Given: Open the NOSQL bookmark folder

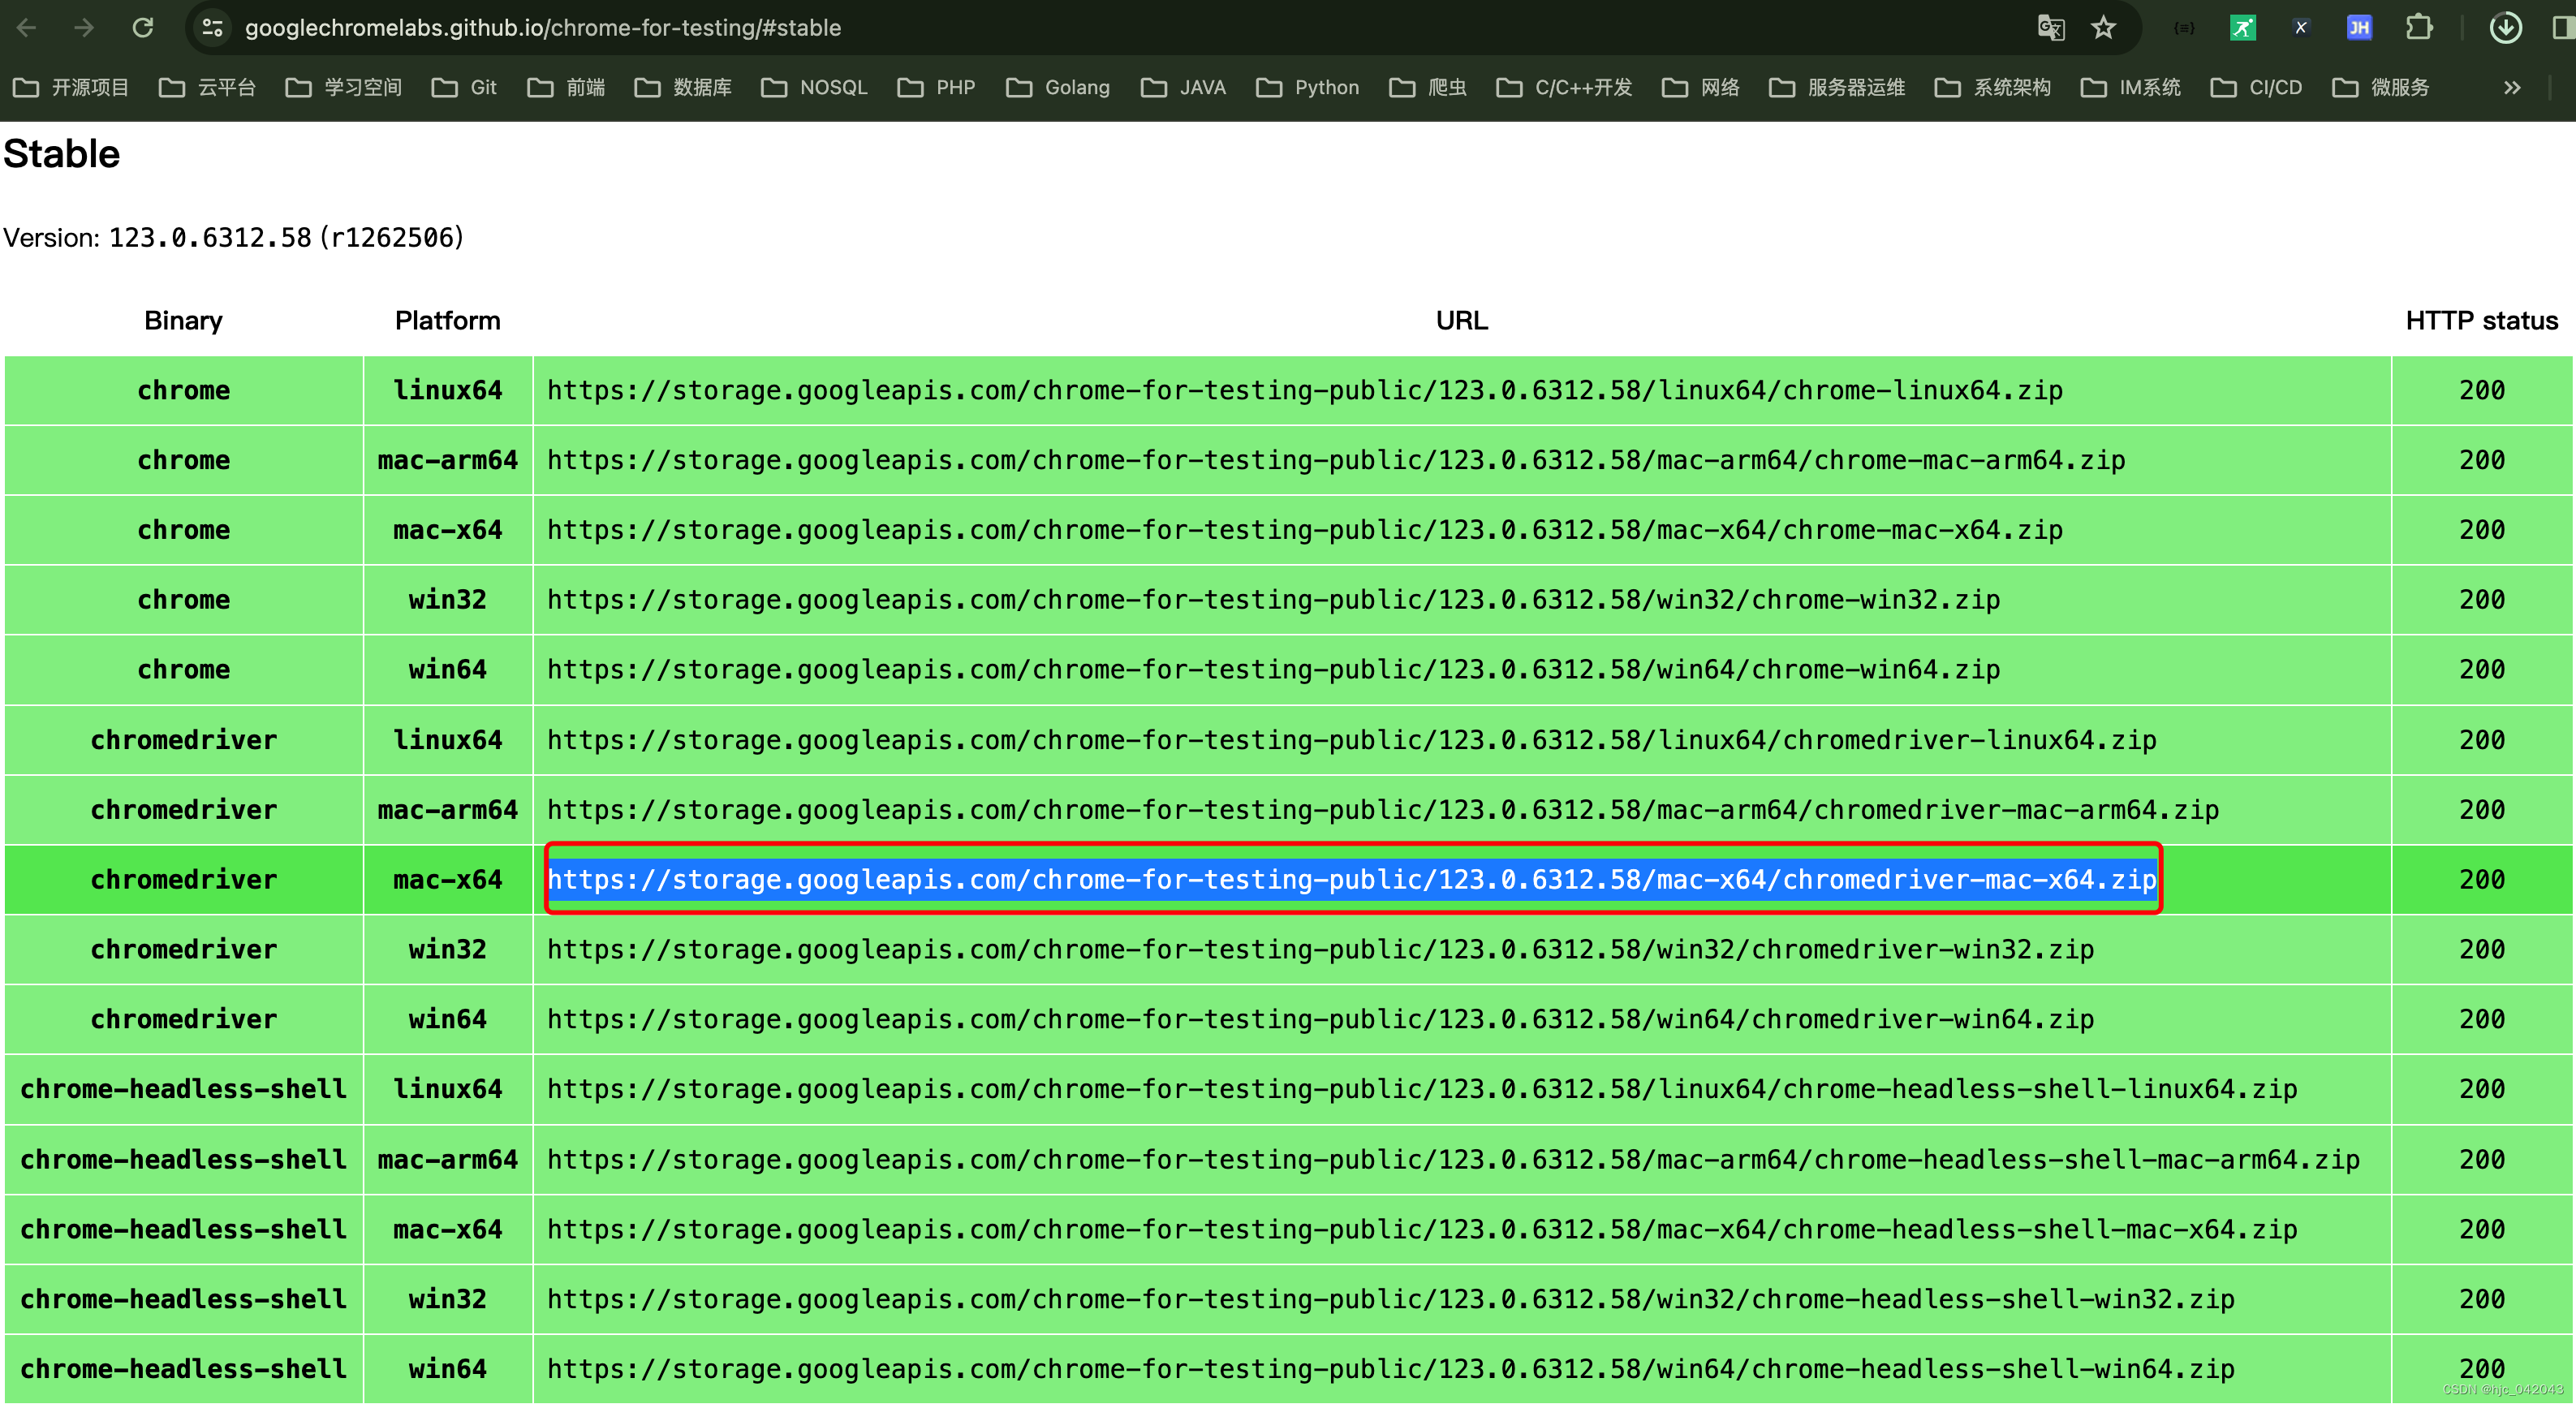Looking at the screenshot, I should [x=814, y=88].
